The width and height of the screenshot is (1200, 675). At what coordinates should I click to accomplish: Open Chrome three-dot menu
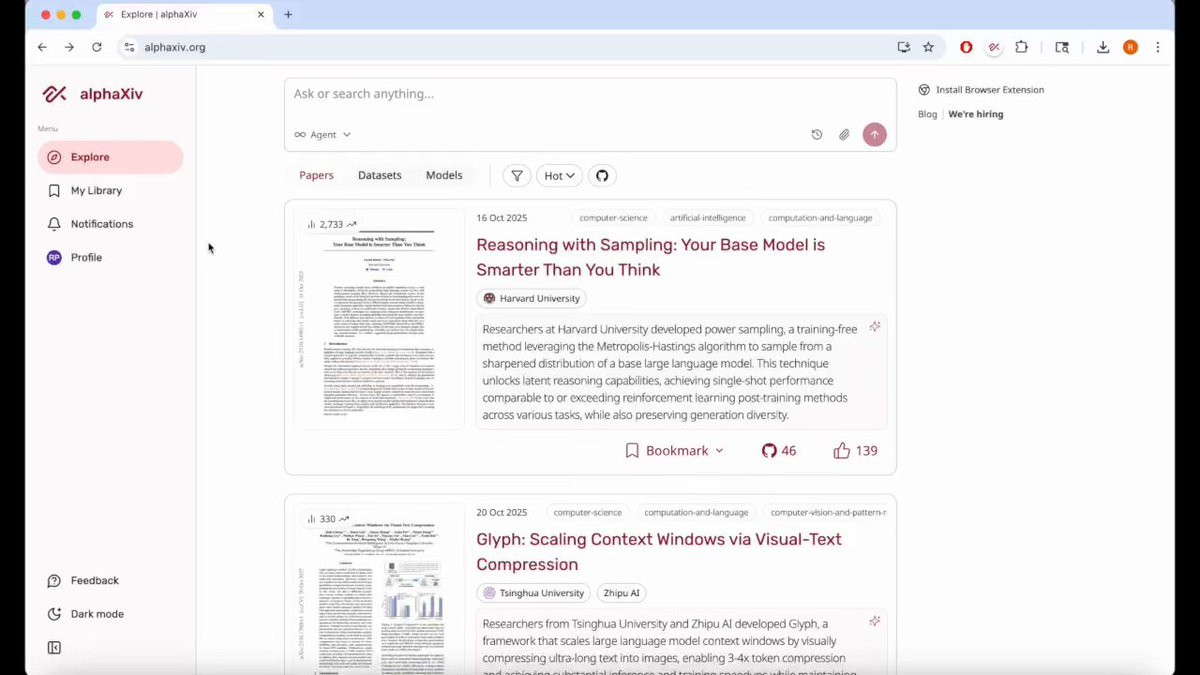point(1158,47)
